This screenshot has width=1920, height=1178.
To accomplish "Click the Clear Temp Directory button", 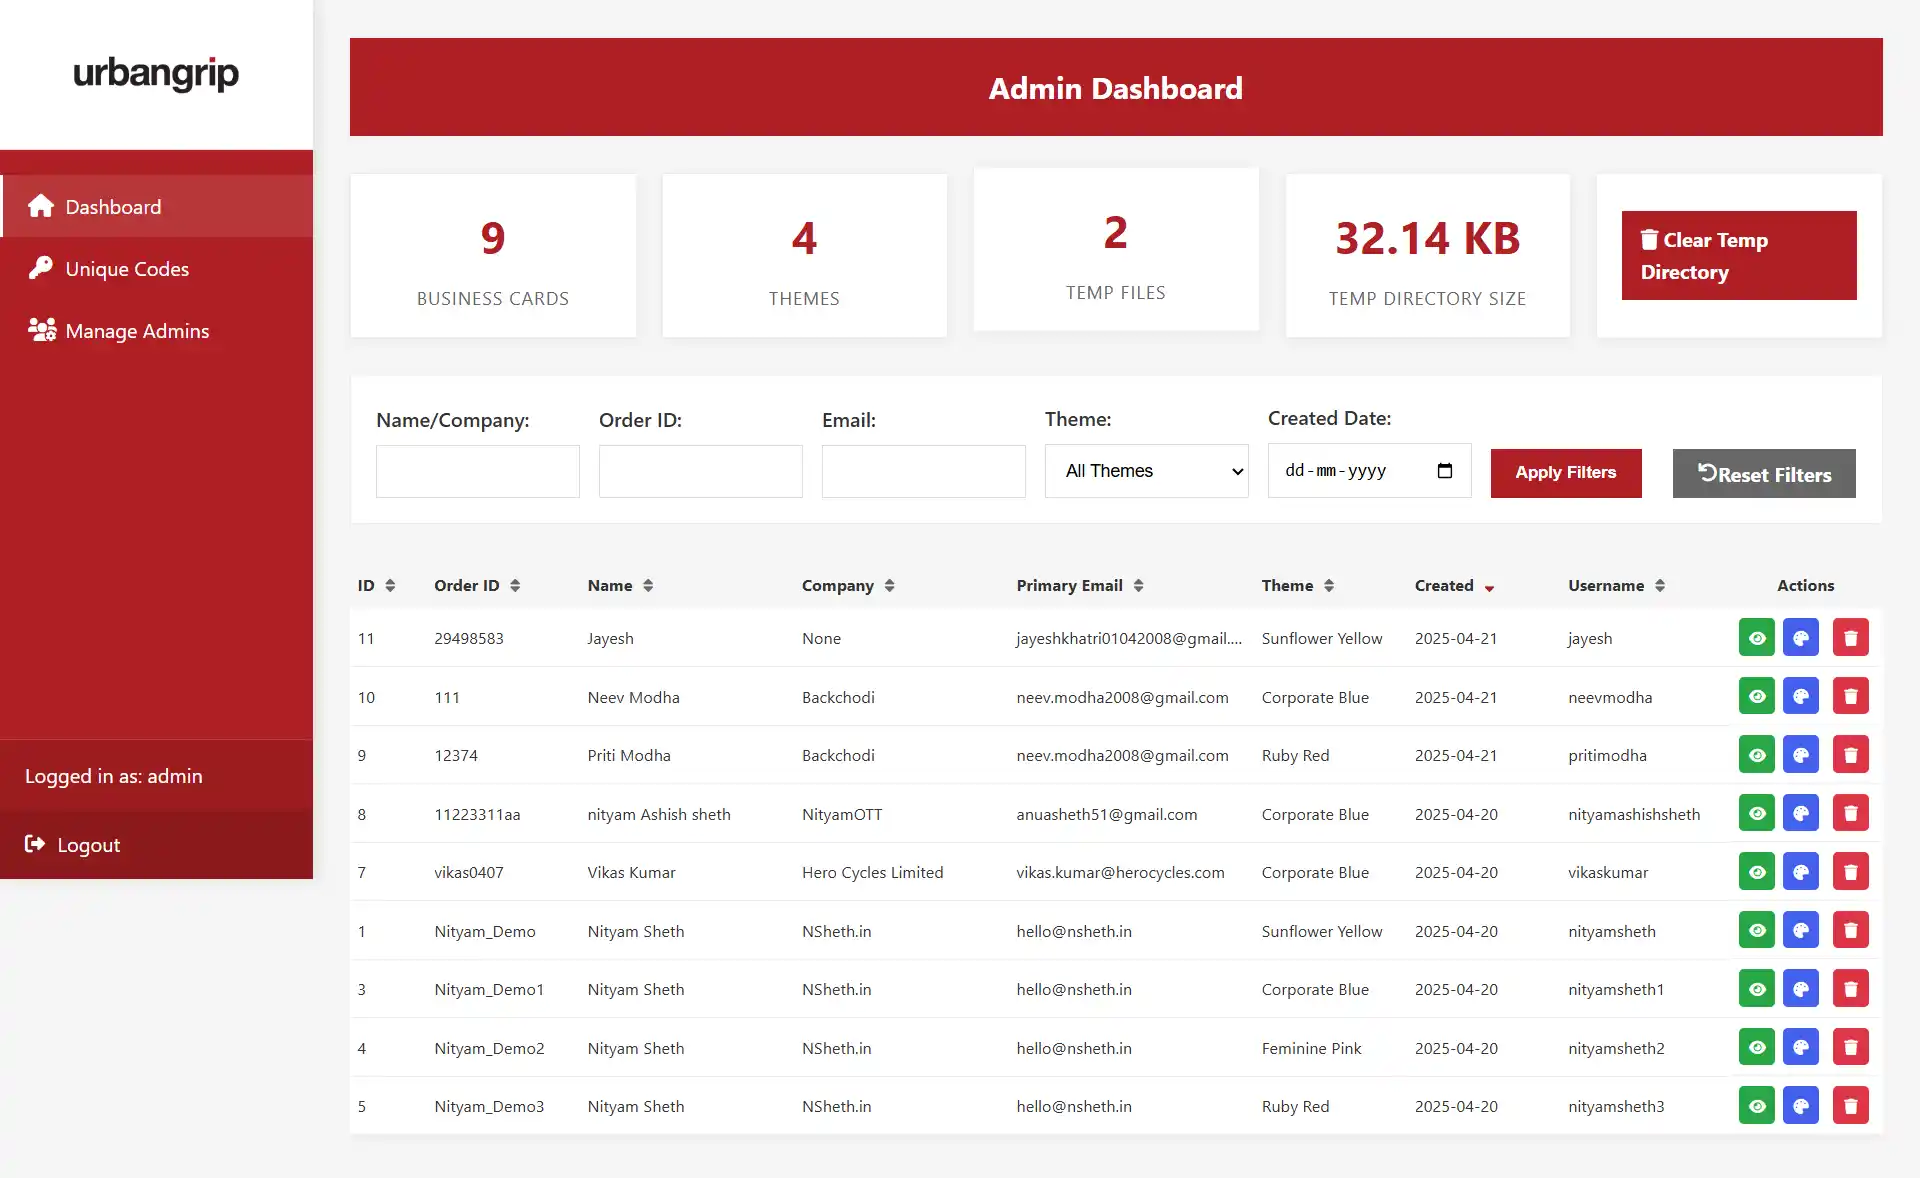I will 1738,256.
